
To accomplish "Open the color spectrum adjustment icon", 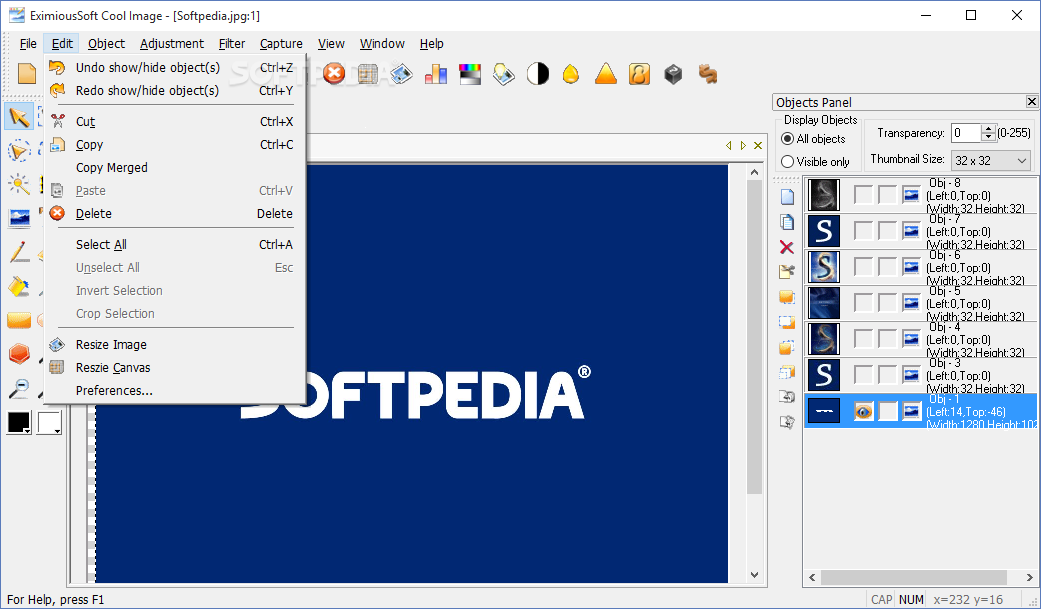I will (469, 74).
